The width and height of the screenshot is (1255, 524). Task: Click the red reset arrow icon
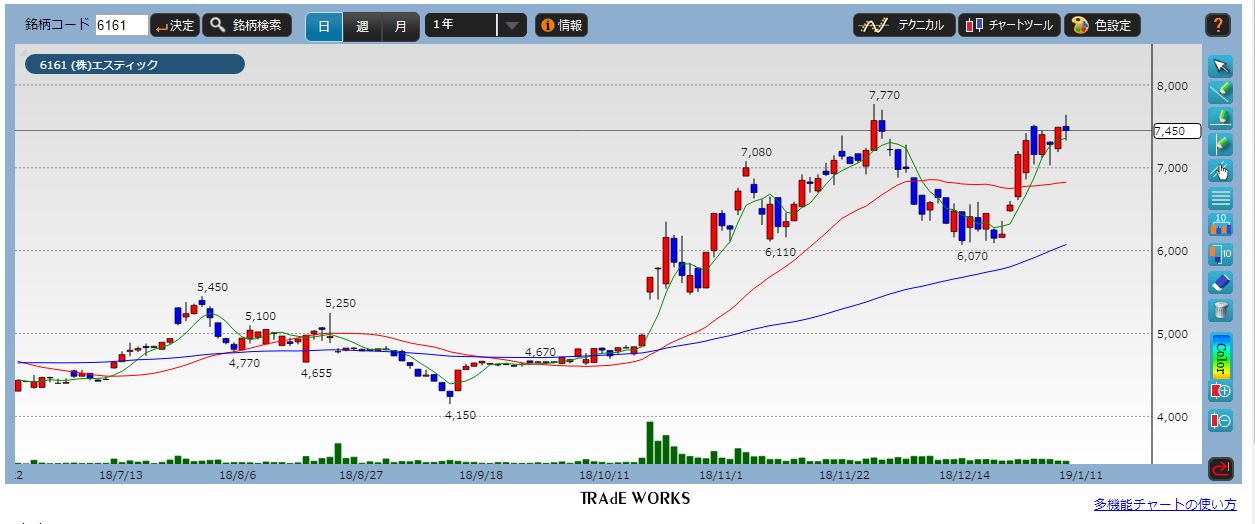tap(1220, 466)
